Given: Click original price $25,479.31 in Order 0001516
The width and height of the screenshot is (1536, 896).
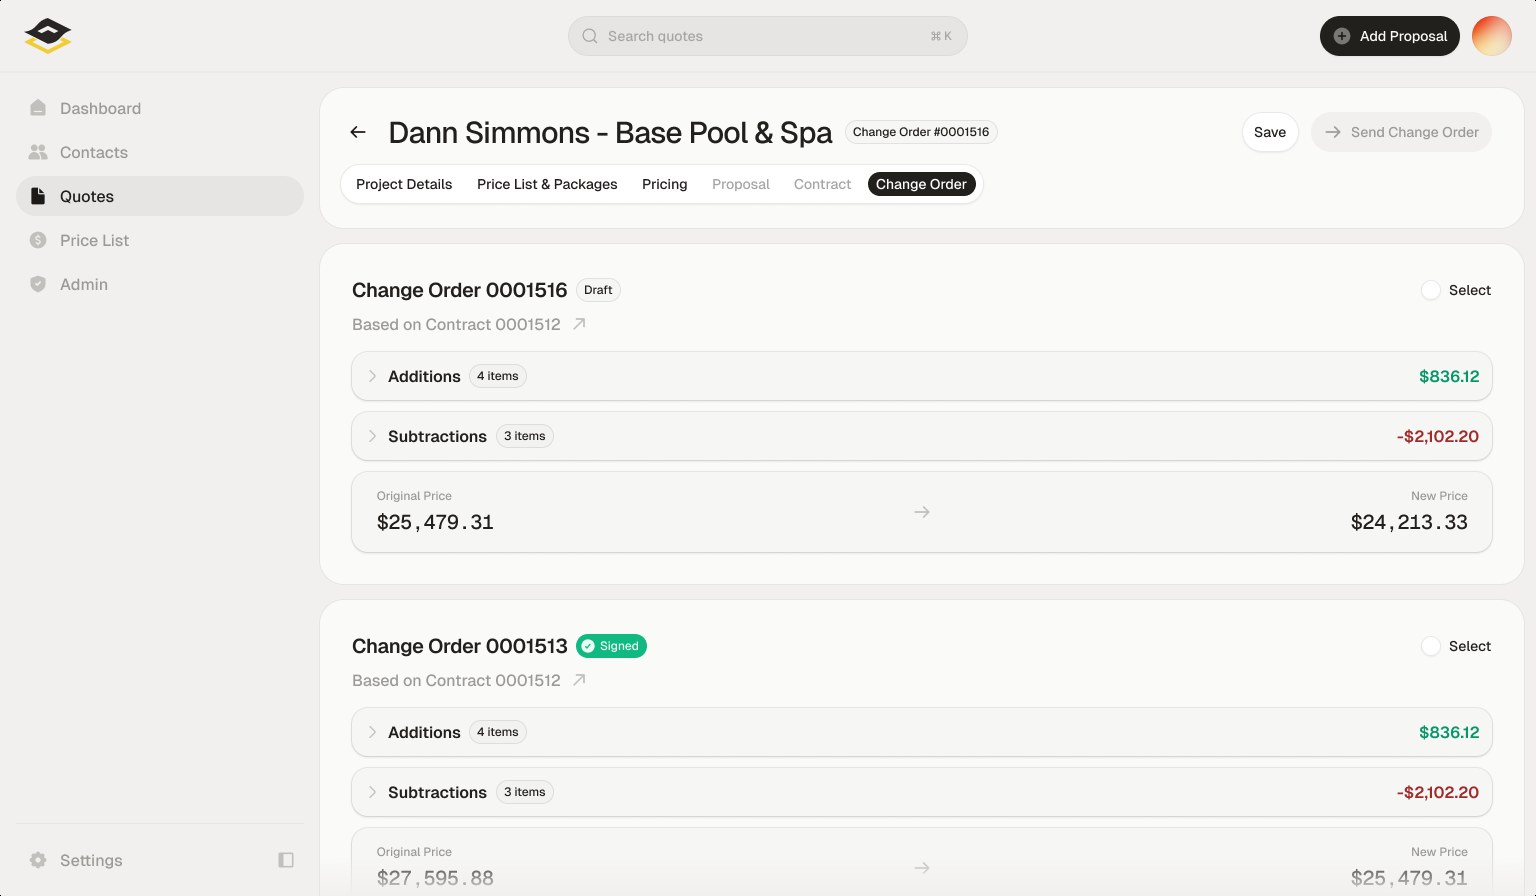Looking at the screenshot, I should [x=435, y=522].
